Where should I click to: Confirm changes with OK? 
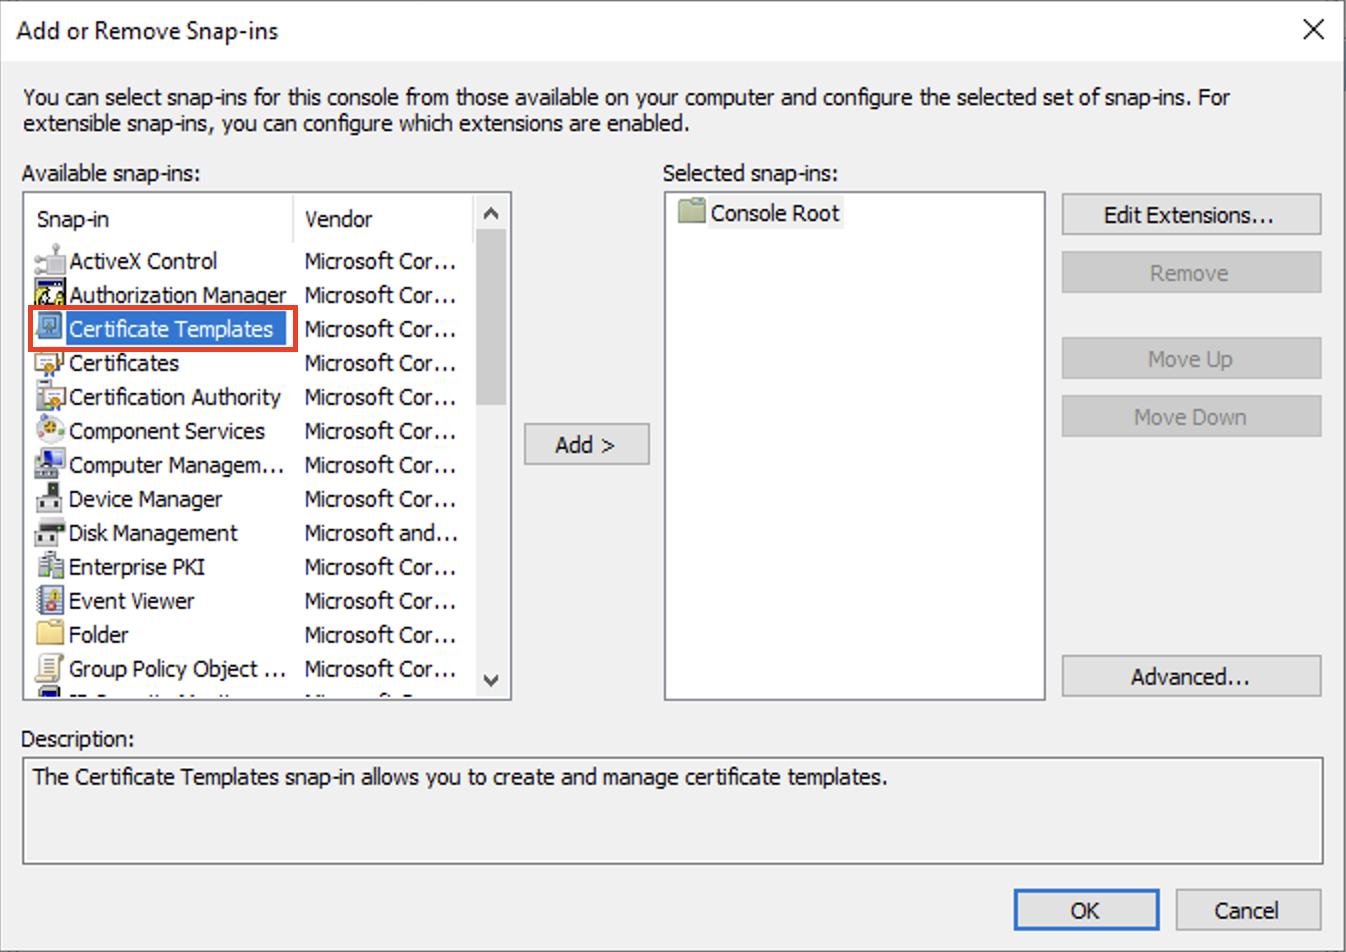pyautogui.click(x=1087, y=910)
